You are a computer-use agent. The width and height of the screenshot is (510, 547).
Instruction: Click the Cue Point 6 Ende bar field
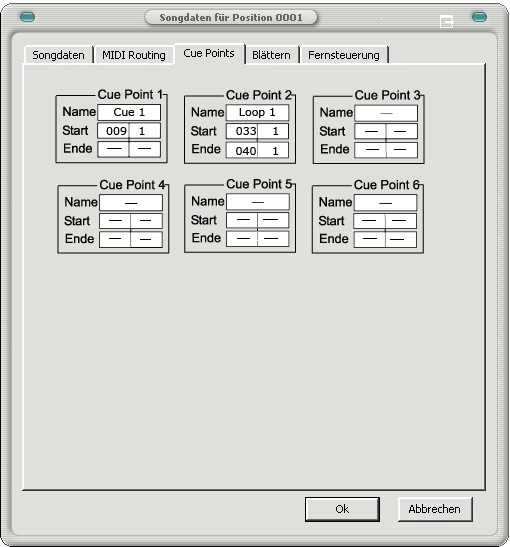click(370, 239)
